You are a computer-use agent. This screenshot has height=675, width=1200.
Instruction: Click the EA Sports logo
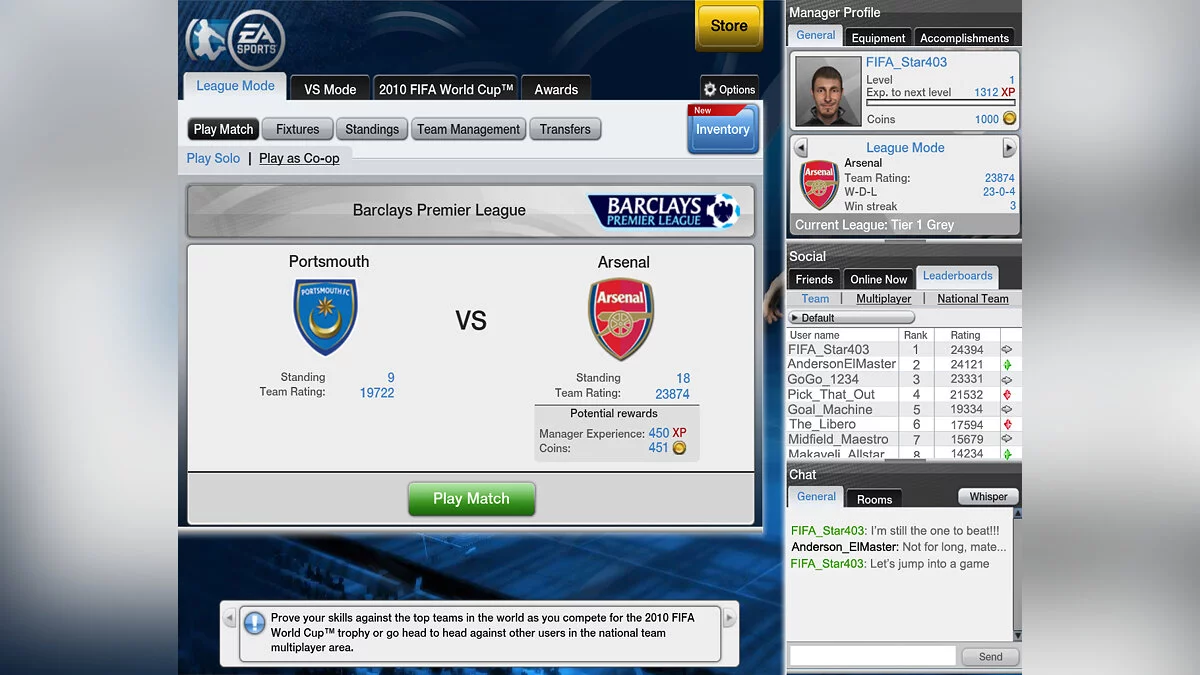pos(256,40)
